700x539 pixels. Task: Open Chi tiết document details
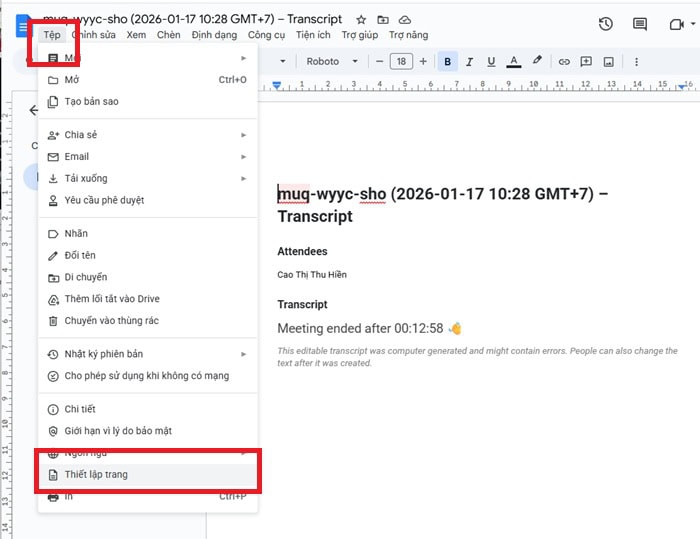147,409
